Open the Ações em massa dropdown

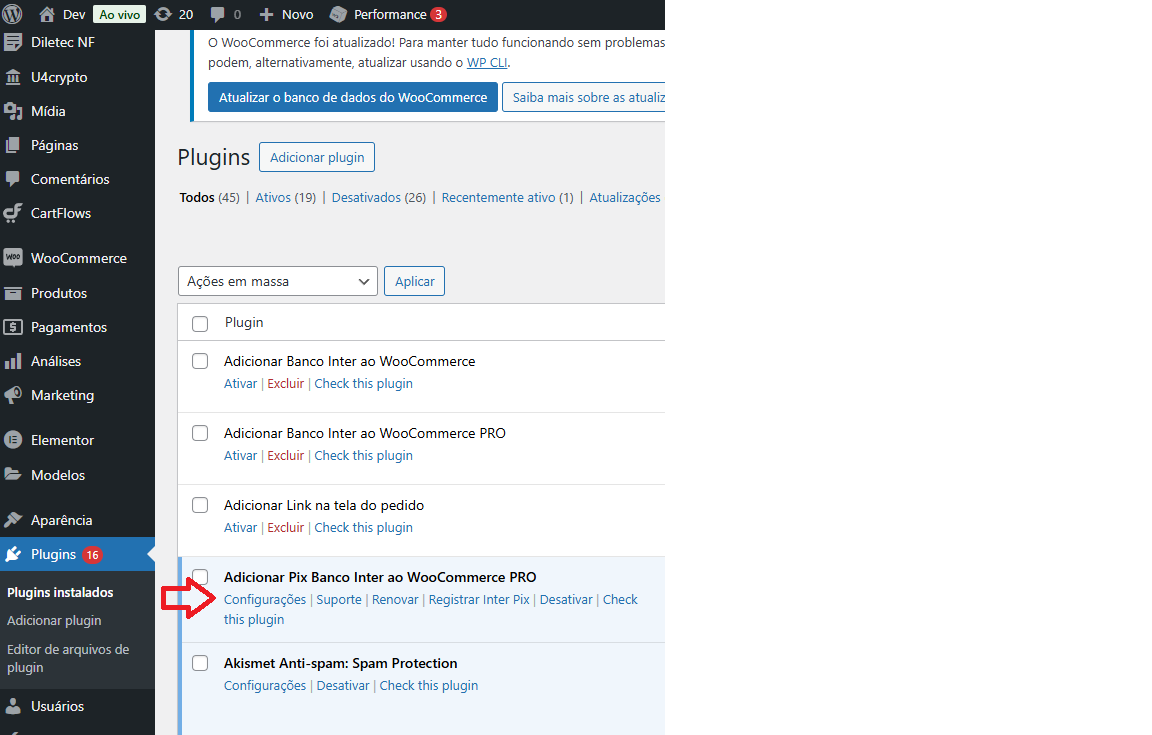(x=277, y=281)
